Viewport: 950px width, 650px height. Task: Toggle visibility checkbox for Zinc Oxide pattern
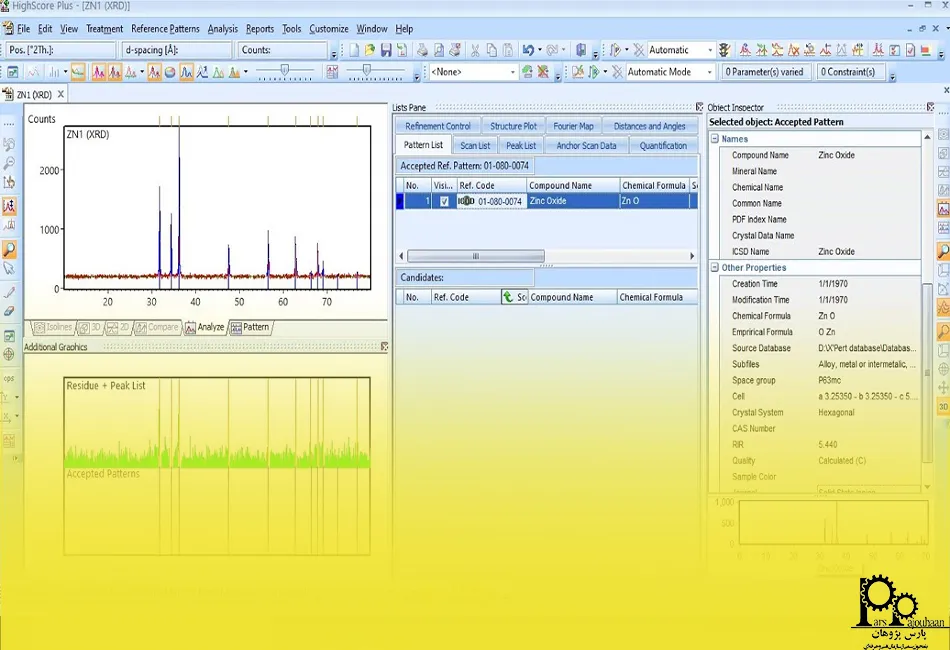(x=444, y=201)
